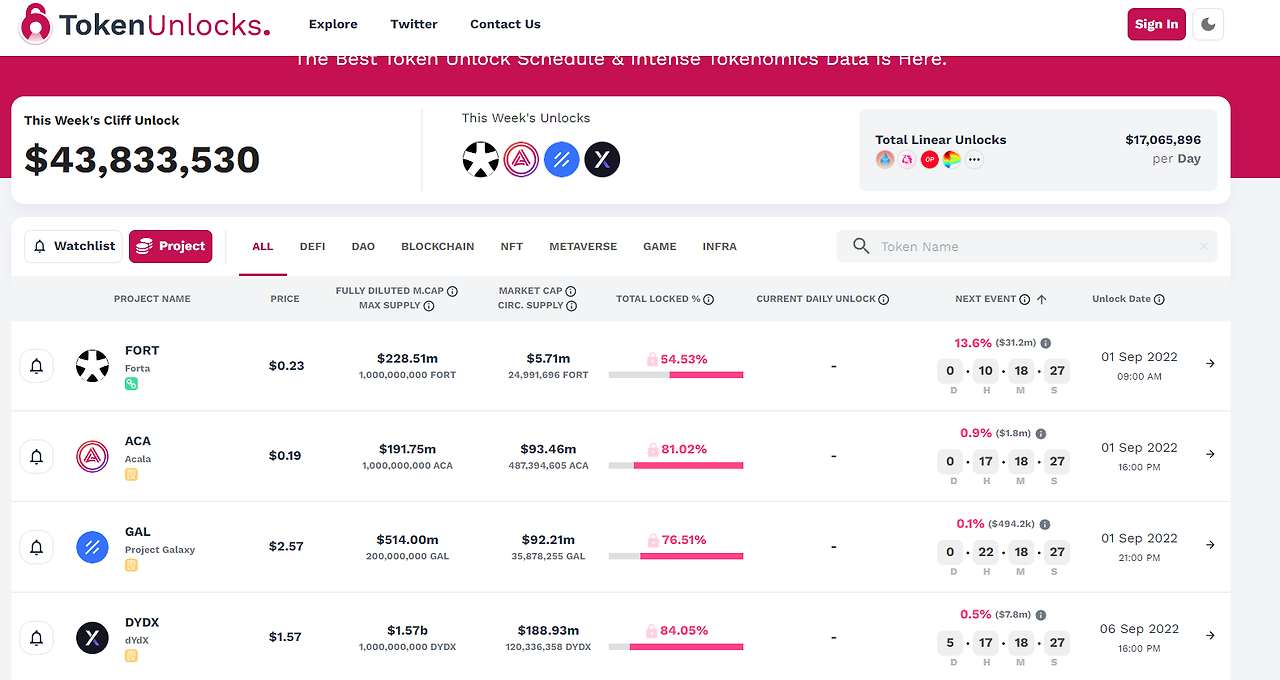
Task: Toggle dark mode moon icon
Action: 1208,24
